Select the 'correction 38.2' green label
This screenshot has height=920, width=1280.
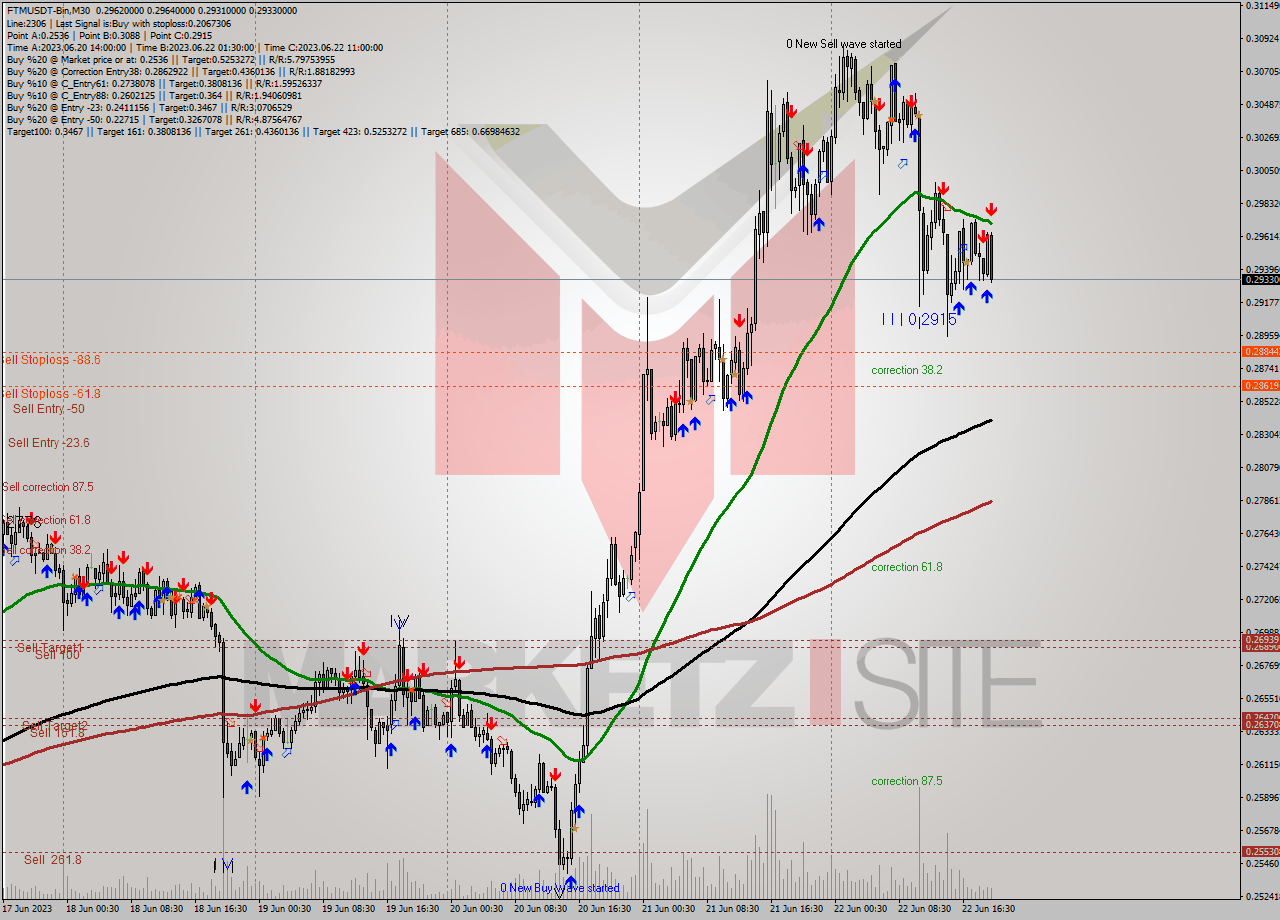[x=907, y=370]
